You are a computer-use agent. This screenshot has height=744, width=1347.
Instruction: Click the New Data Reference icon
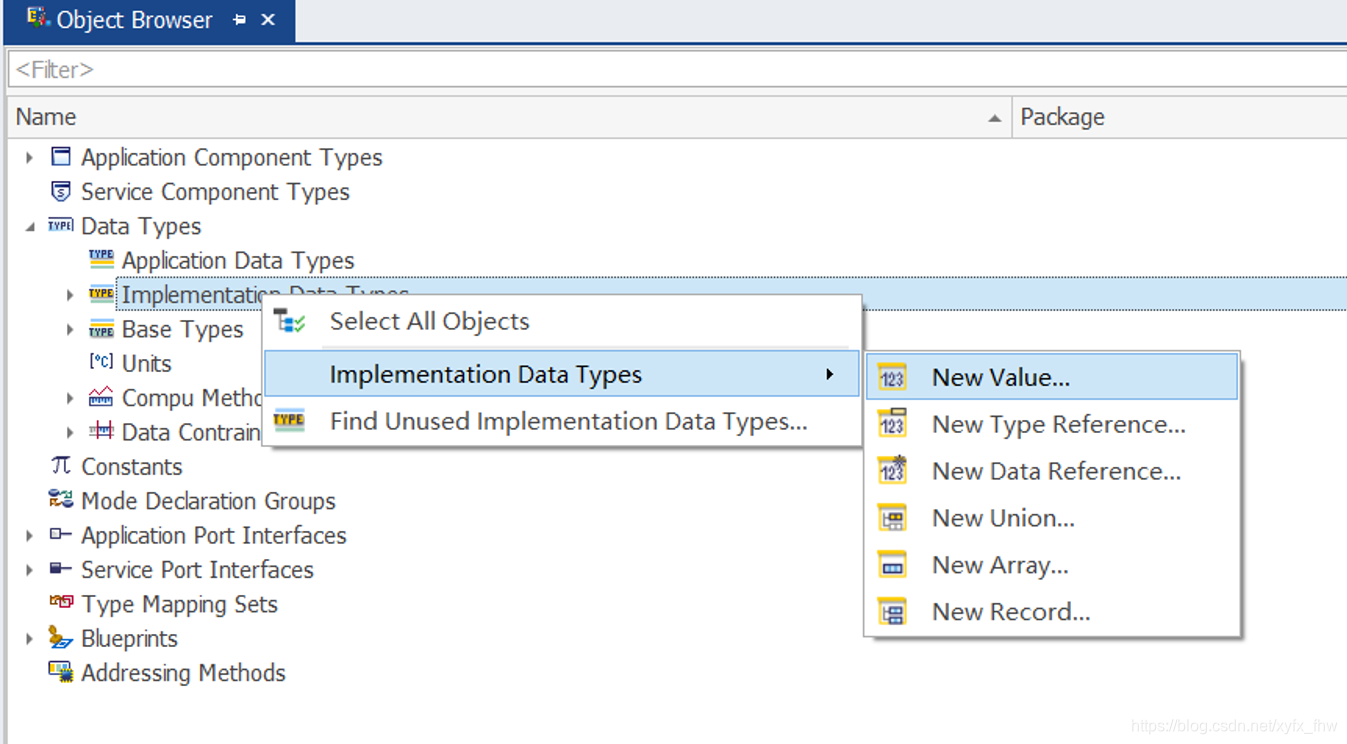point(892,470)
